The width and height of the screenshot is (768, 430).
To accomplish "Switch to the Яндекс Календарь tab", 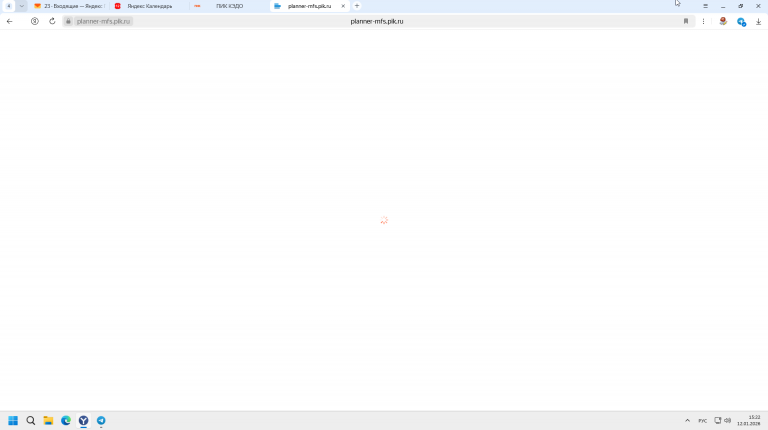I will [149, 6].
